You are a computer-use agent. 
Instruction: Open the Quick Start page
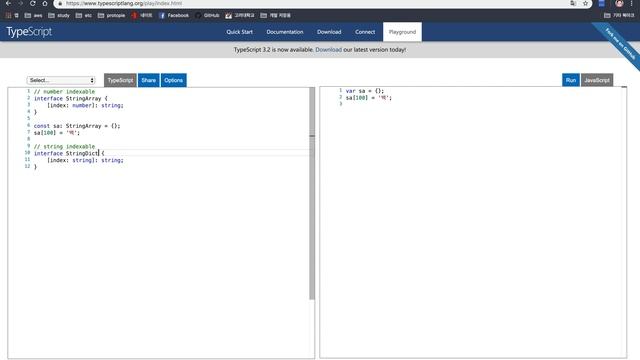point(240,32)
